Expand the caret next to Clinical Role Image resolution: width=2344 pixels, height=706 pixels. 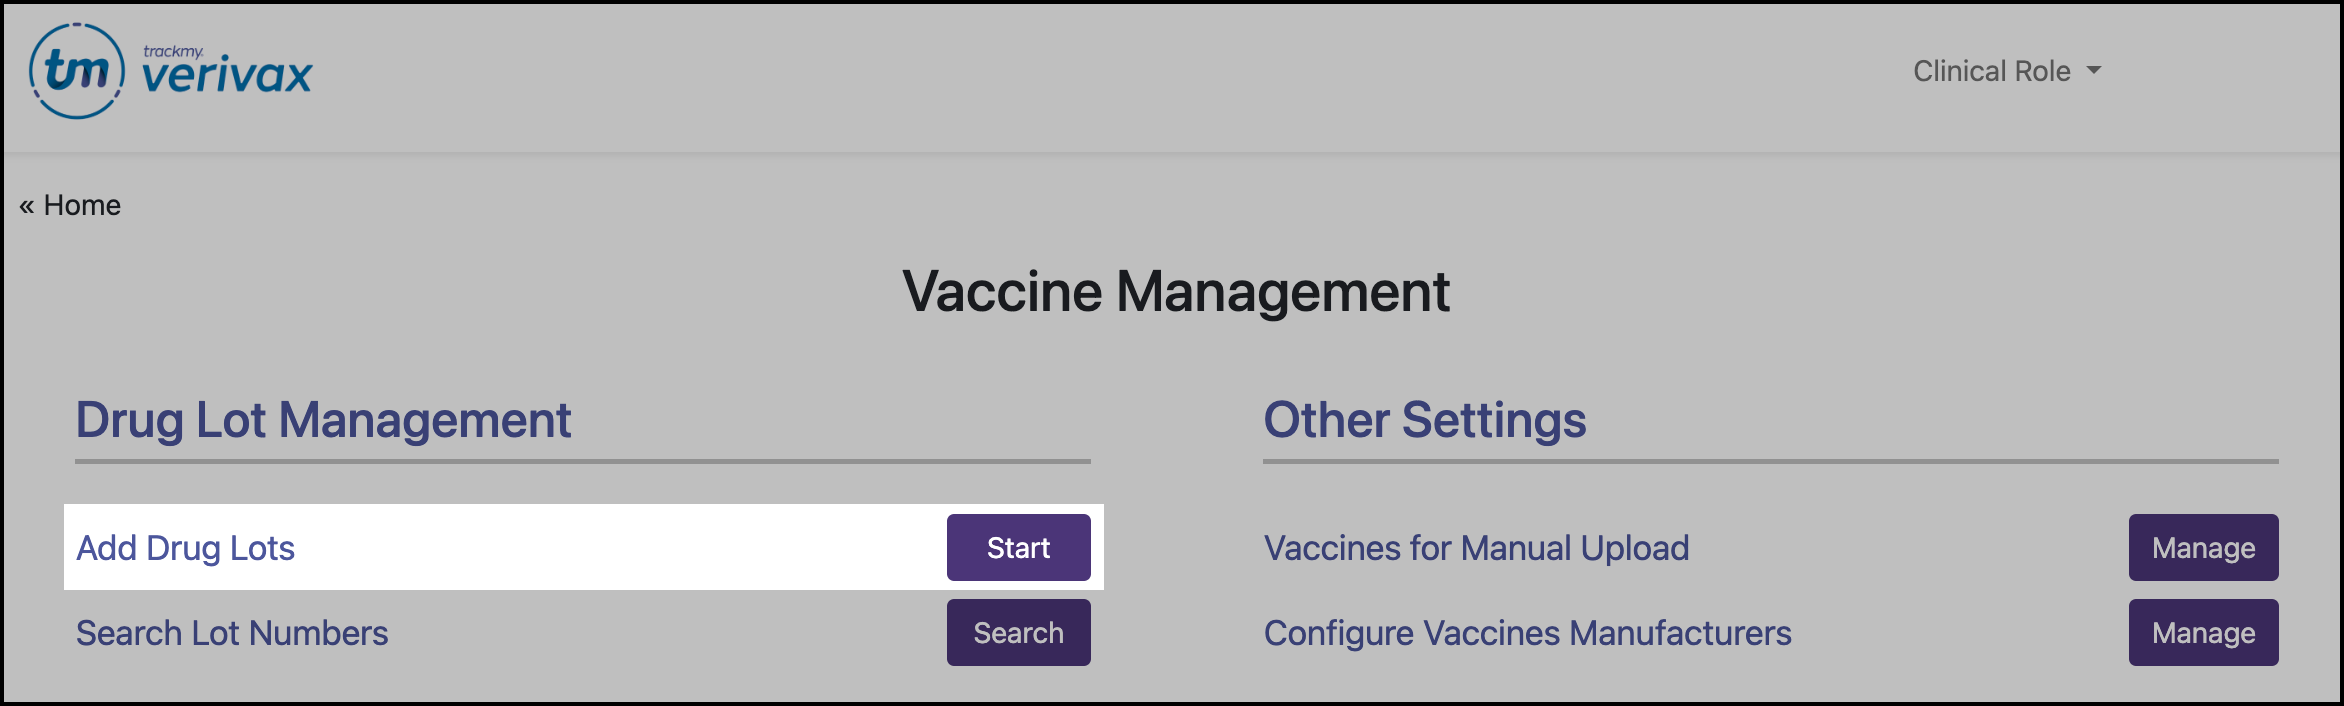[2095, 72]
